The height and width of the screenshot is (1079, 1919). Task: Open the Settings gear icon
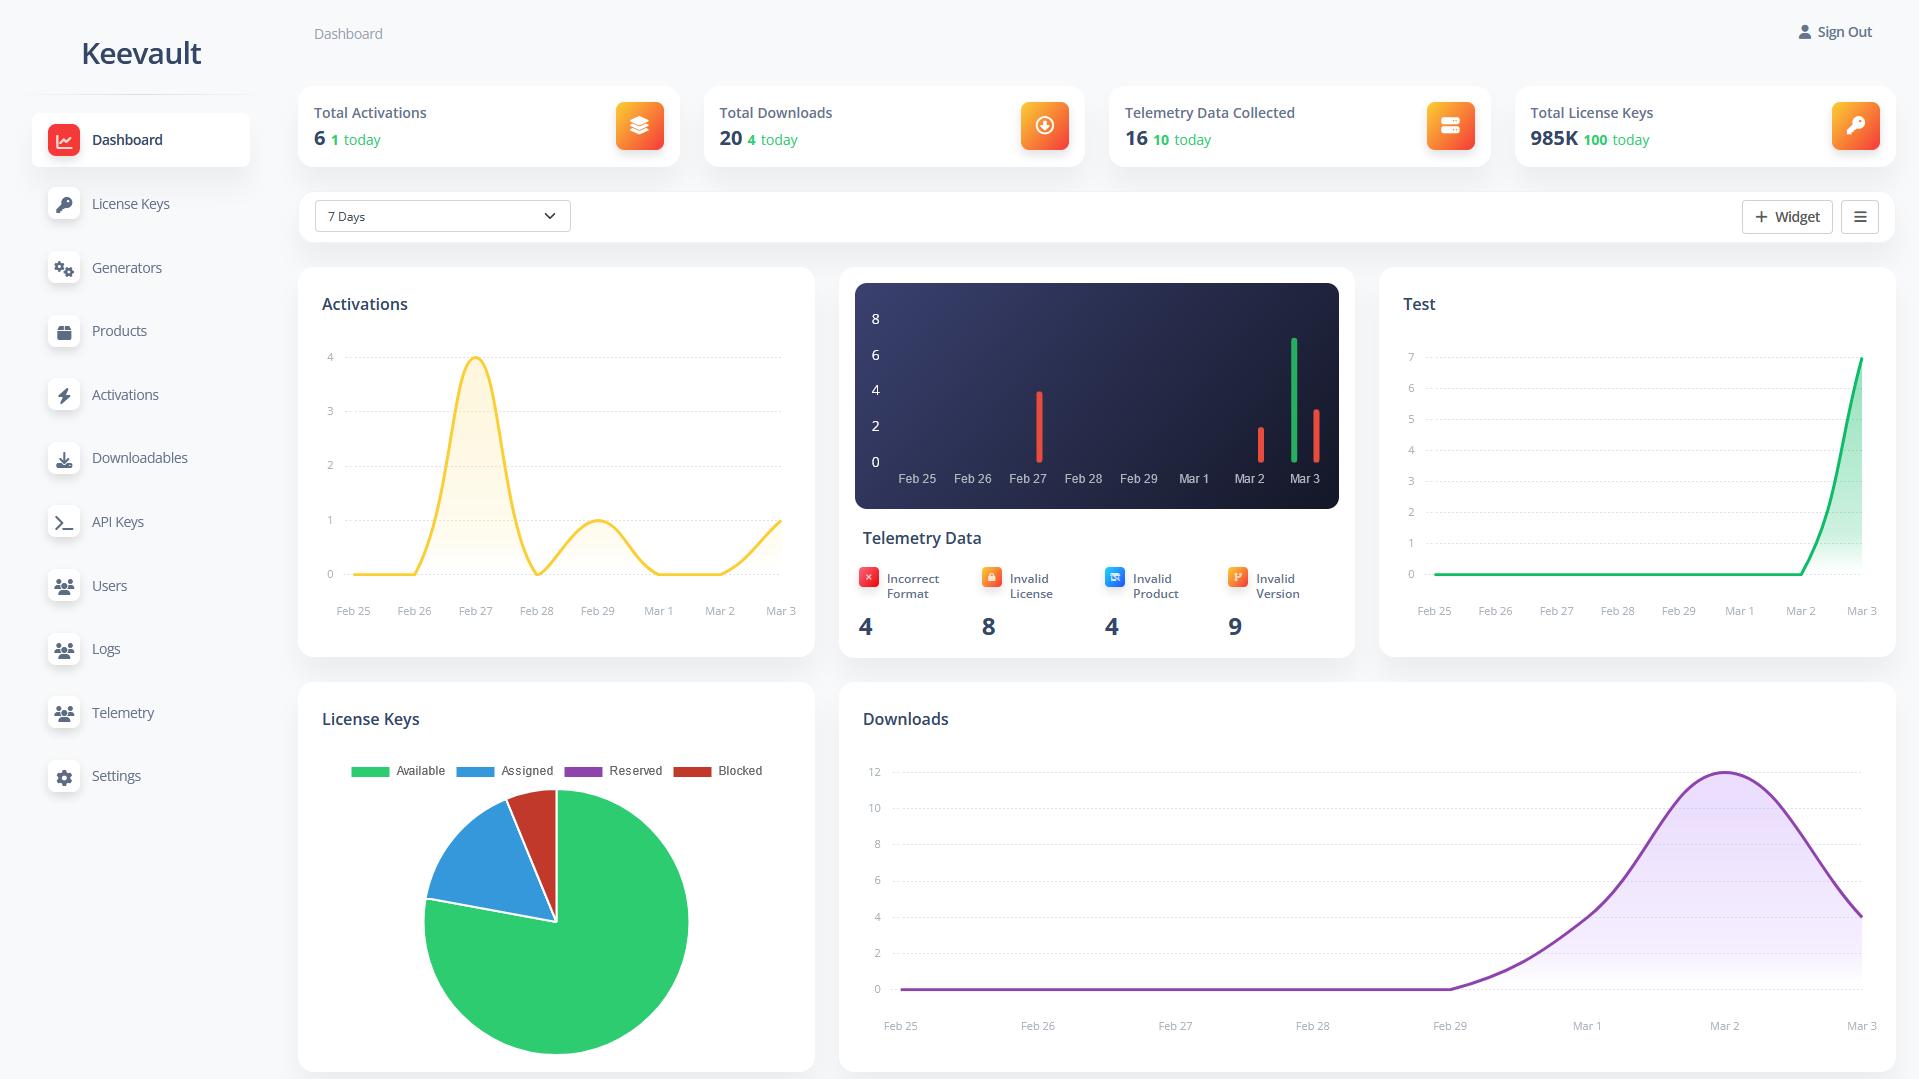pos(64,777)
